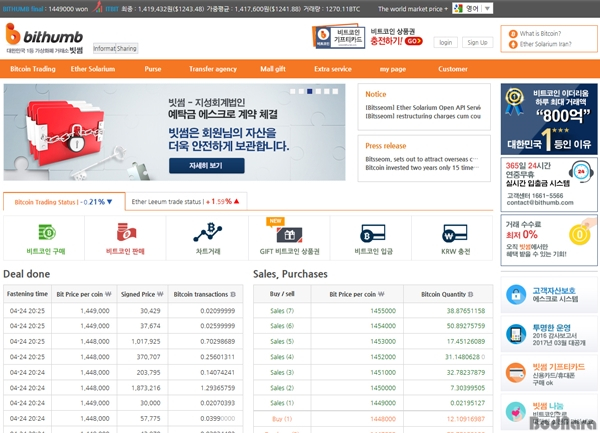
Task: Click the What is Bitcoin coin icon
Action: point(513,34)
